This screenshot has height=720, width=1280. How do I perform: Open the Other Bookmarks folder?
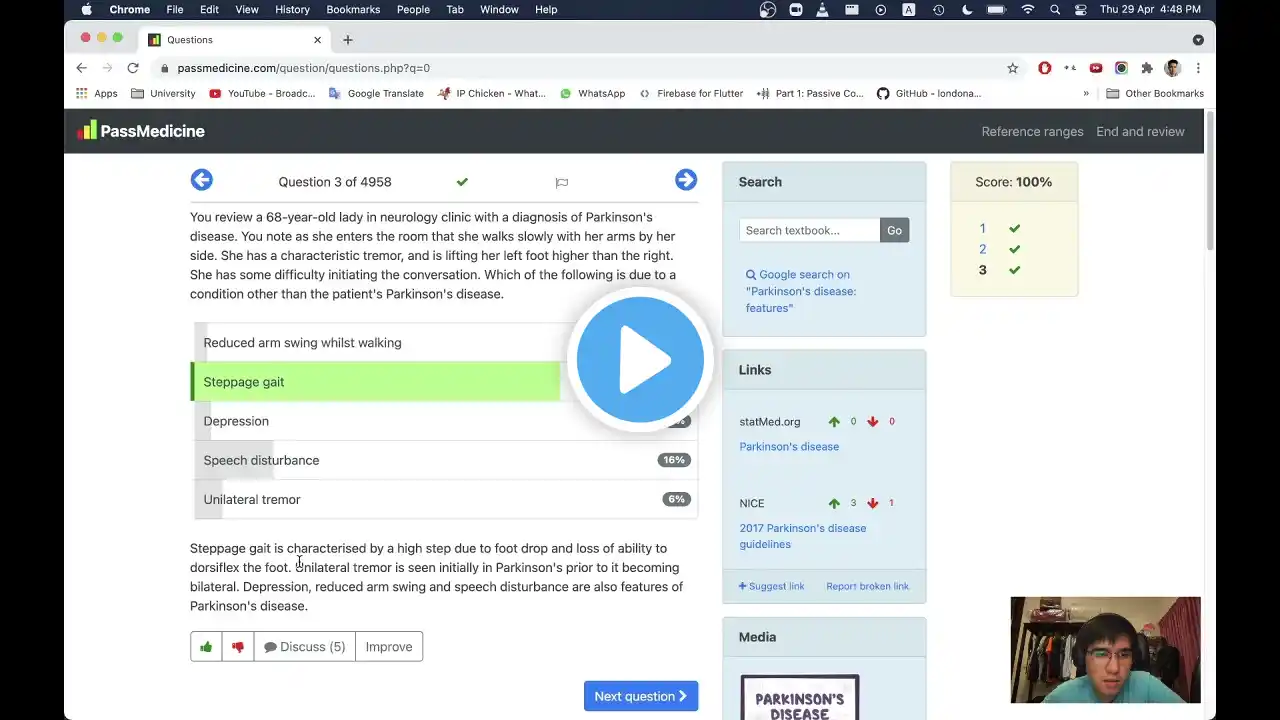(x=1155, y=94)
